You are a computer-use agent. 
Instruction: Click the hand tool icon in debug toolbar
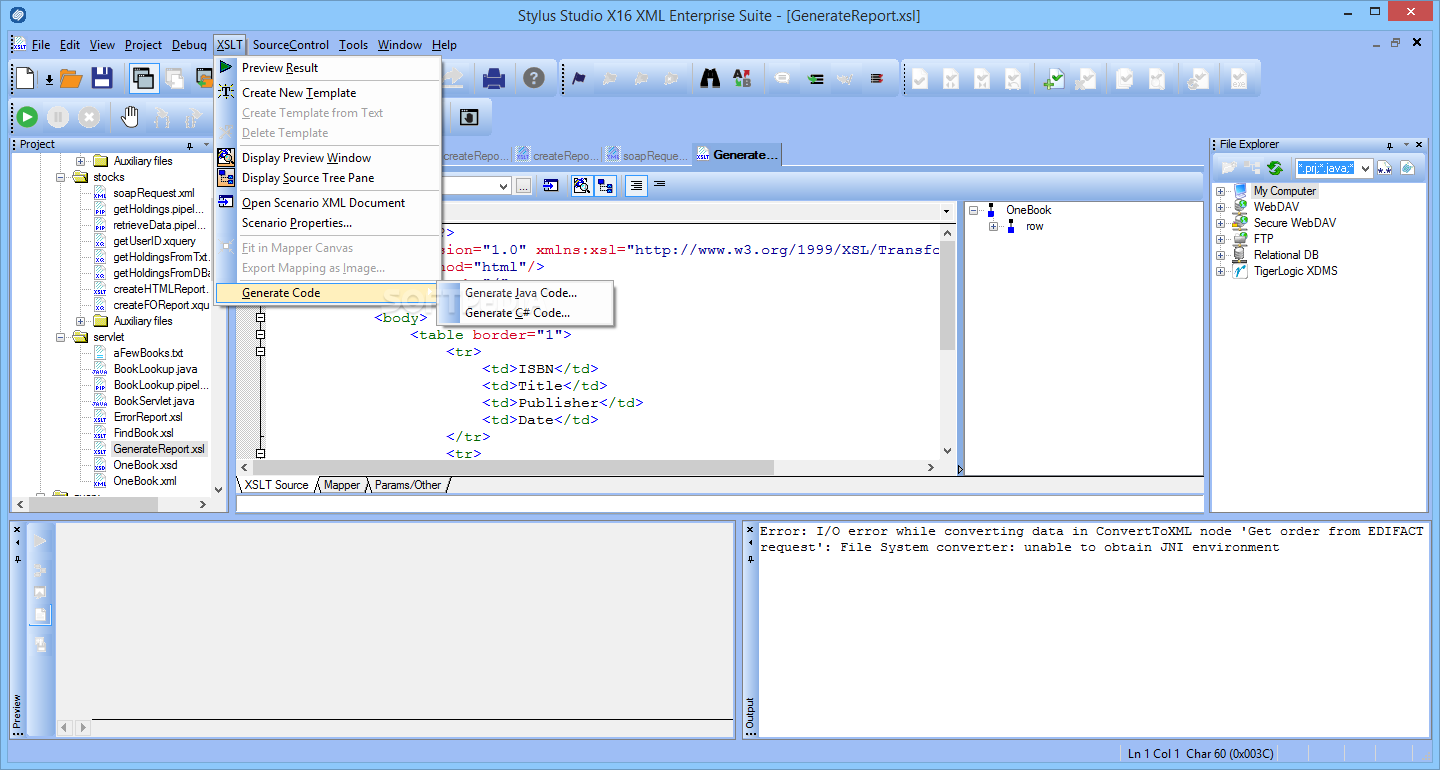[x=130, y=117]
